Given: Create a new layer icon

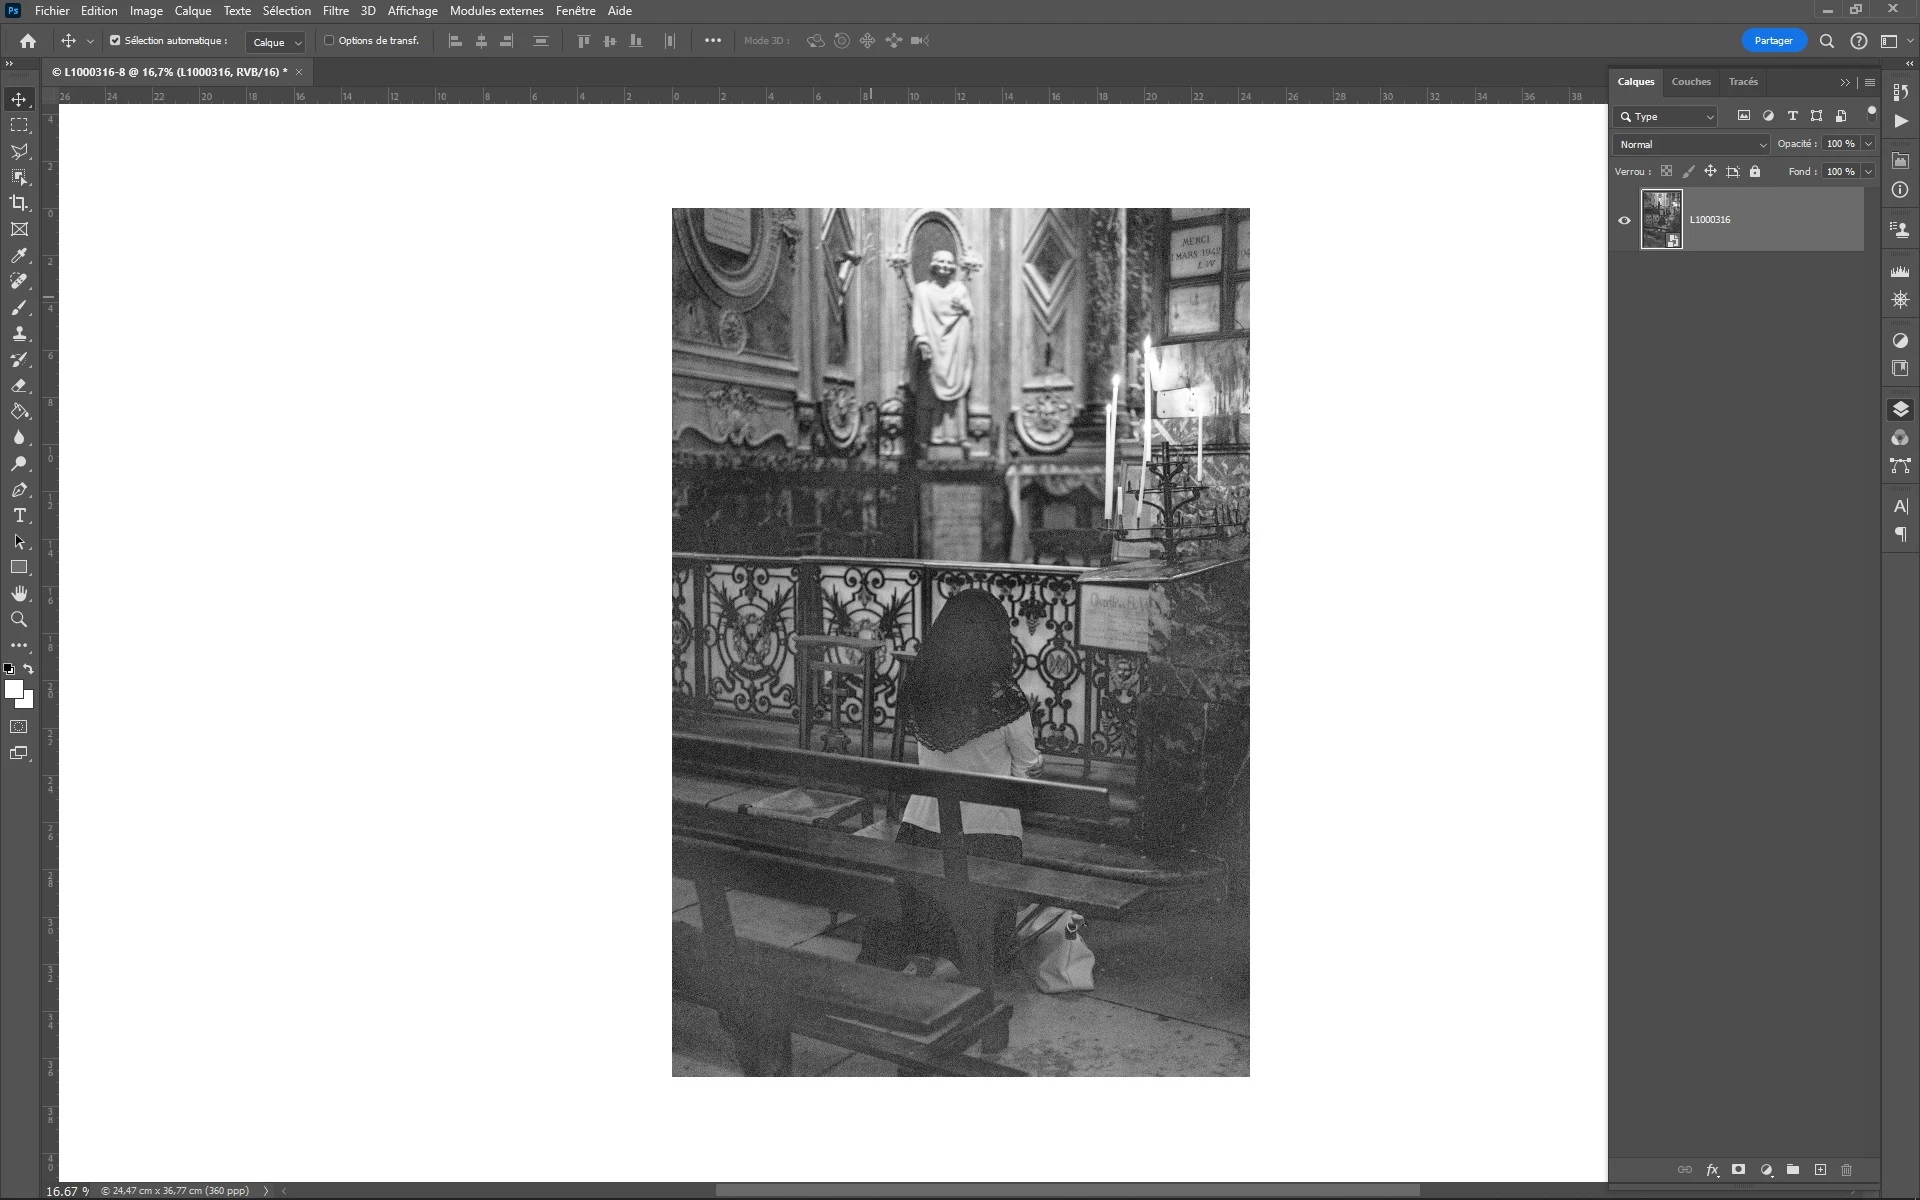Looking at the screenshot, I should pos(1820,1169).
